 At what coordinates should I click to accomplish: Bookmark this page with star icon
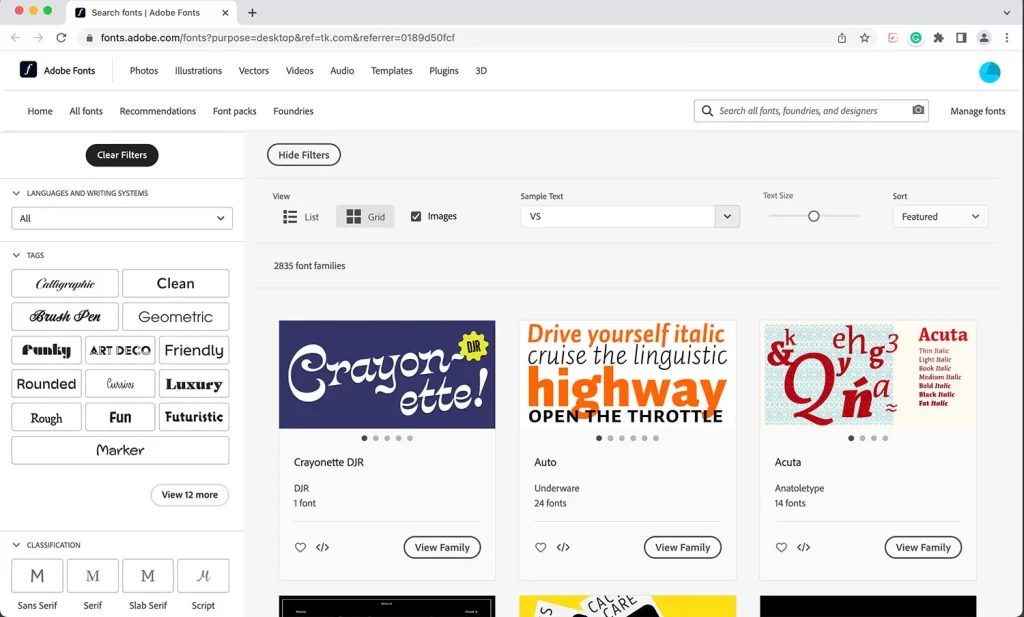pos(865,38)
